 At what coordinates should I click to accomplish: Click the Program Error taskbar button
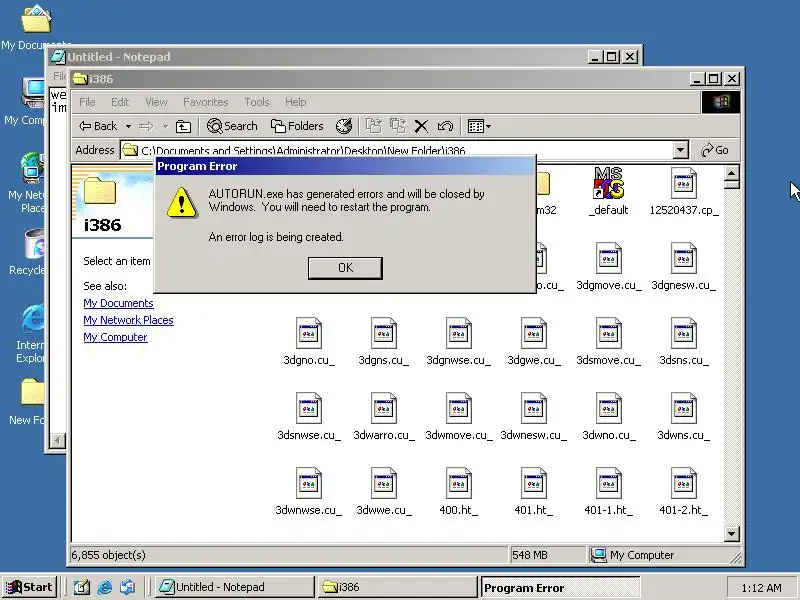coord(560,588)
